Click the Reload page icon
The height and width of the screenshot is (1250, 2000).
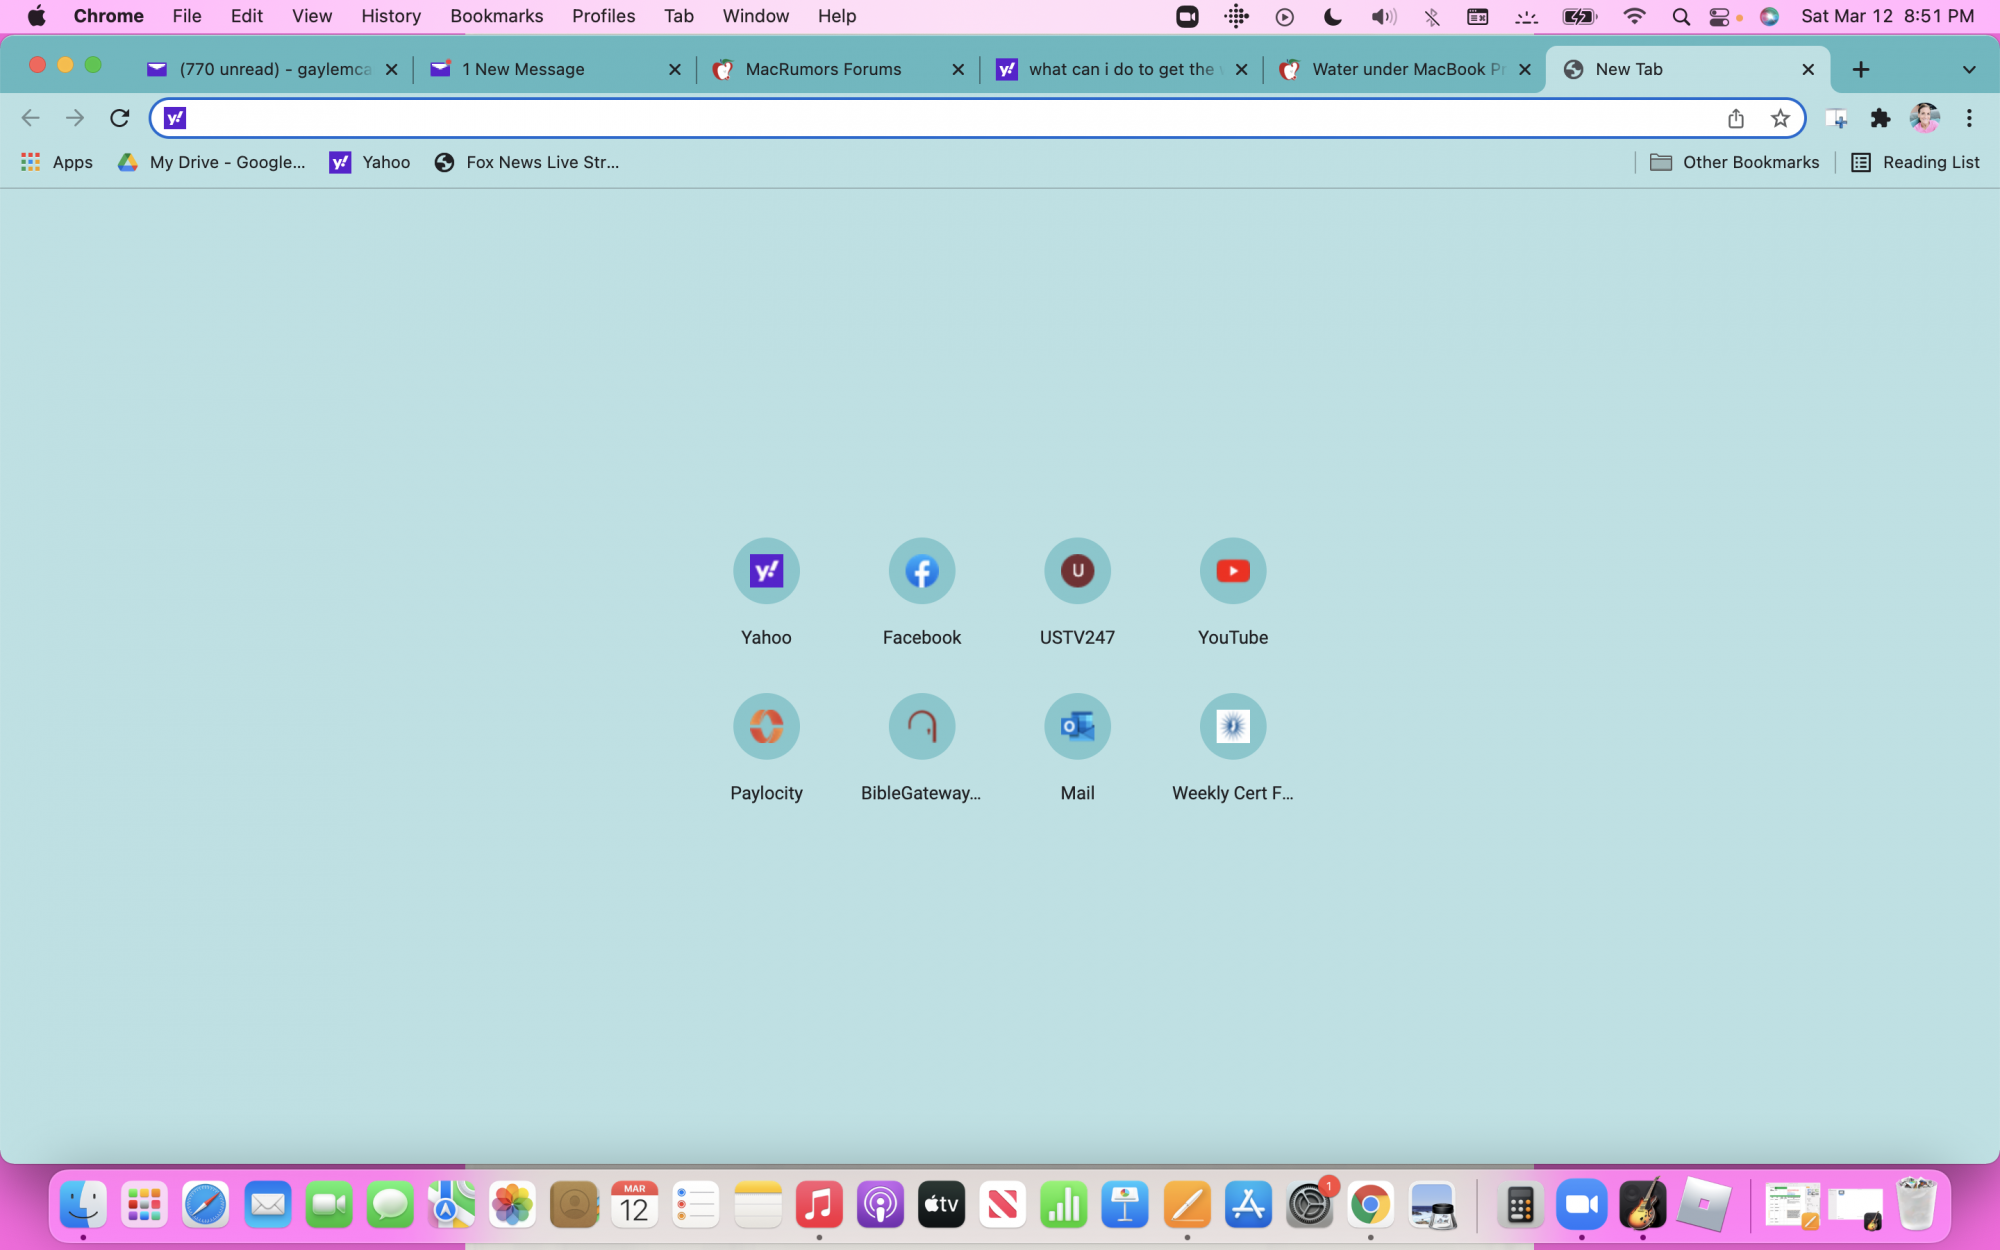(x=119, y=118)
